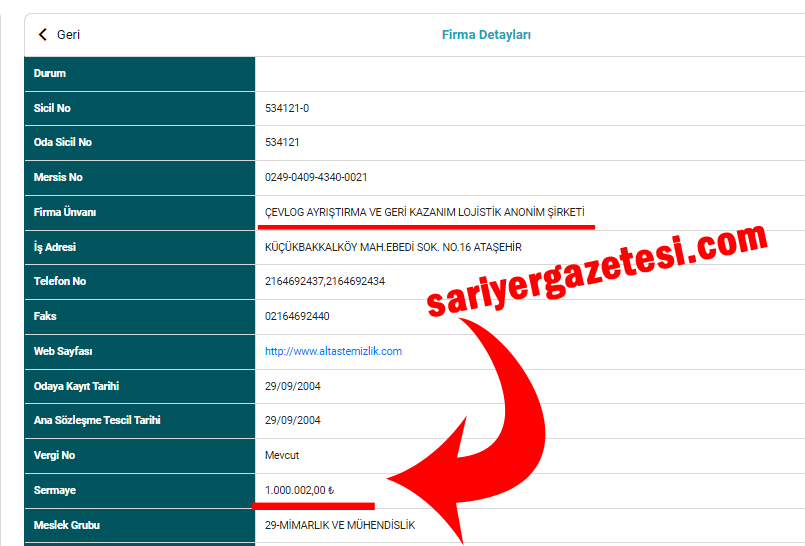Click the ÇEVLOG company title text
Viewport: 805px width, 546px height.
point(424,212)
